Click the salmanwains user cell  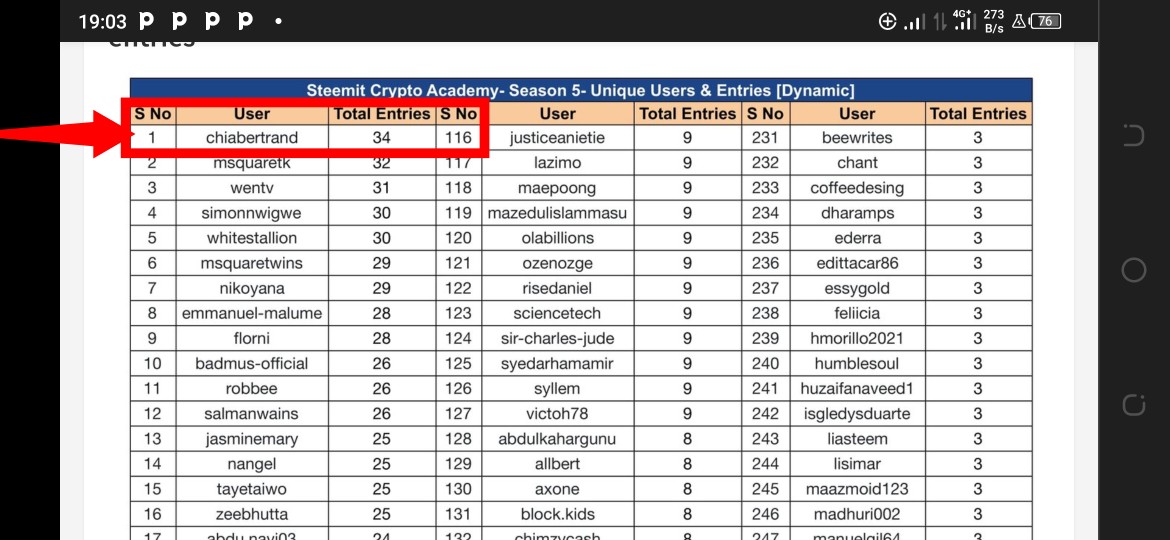(x=251, y=414)
